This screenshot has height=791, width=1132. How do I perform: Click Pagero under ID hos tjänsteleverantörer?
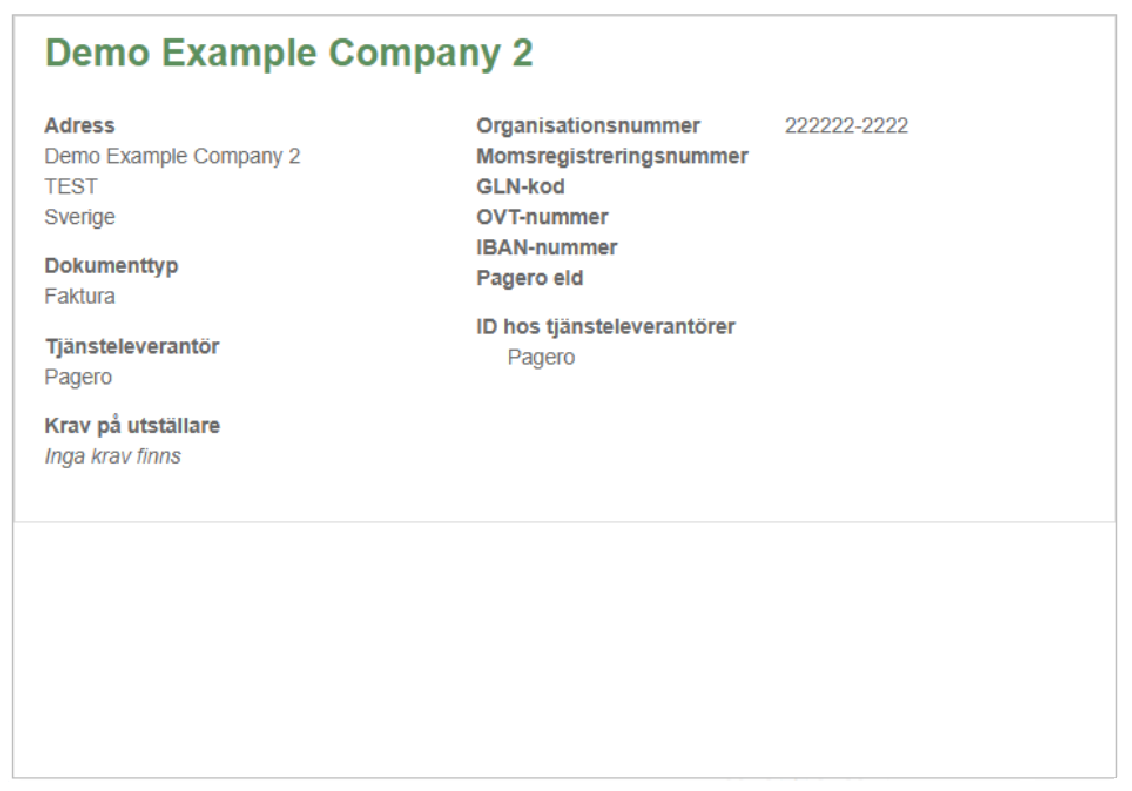tap(541, 358)
